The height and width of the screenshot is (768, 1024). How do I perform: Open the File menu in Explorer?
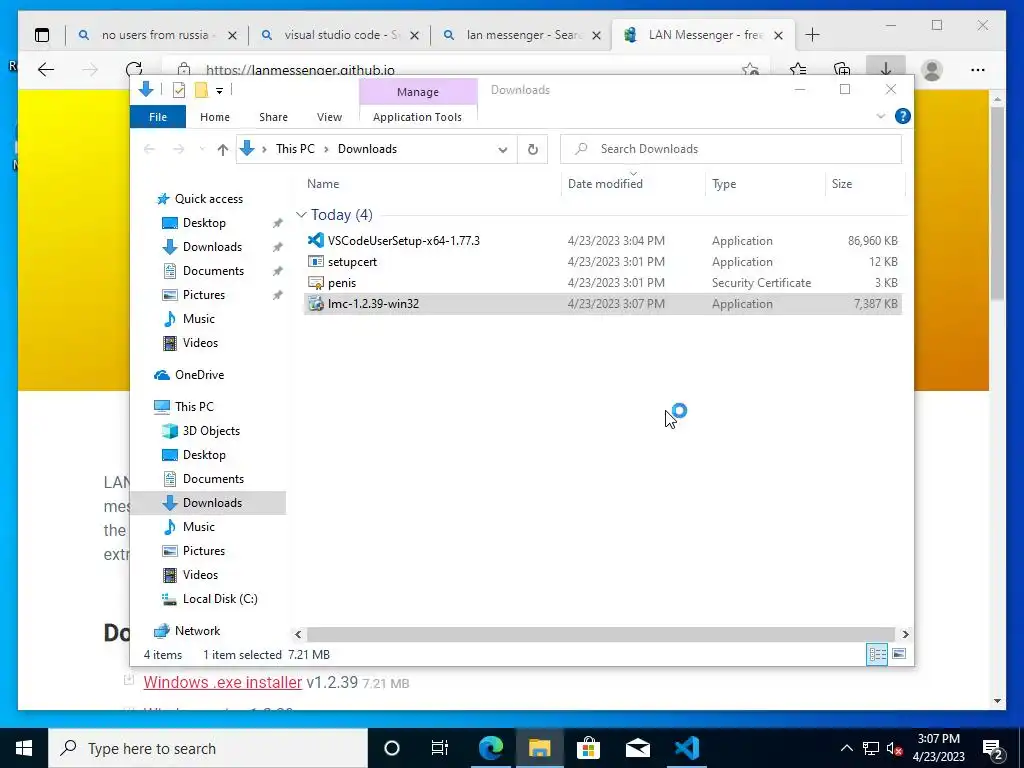[158, 117]
